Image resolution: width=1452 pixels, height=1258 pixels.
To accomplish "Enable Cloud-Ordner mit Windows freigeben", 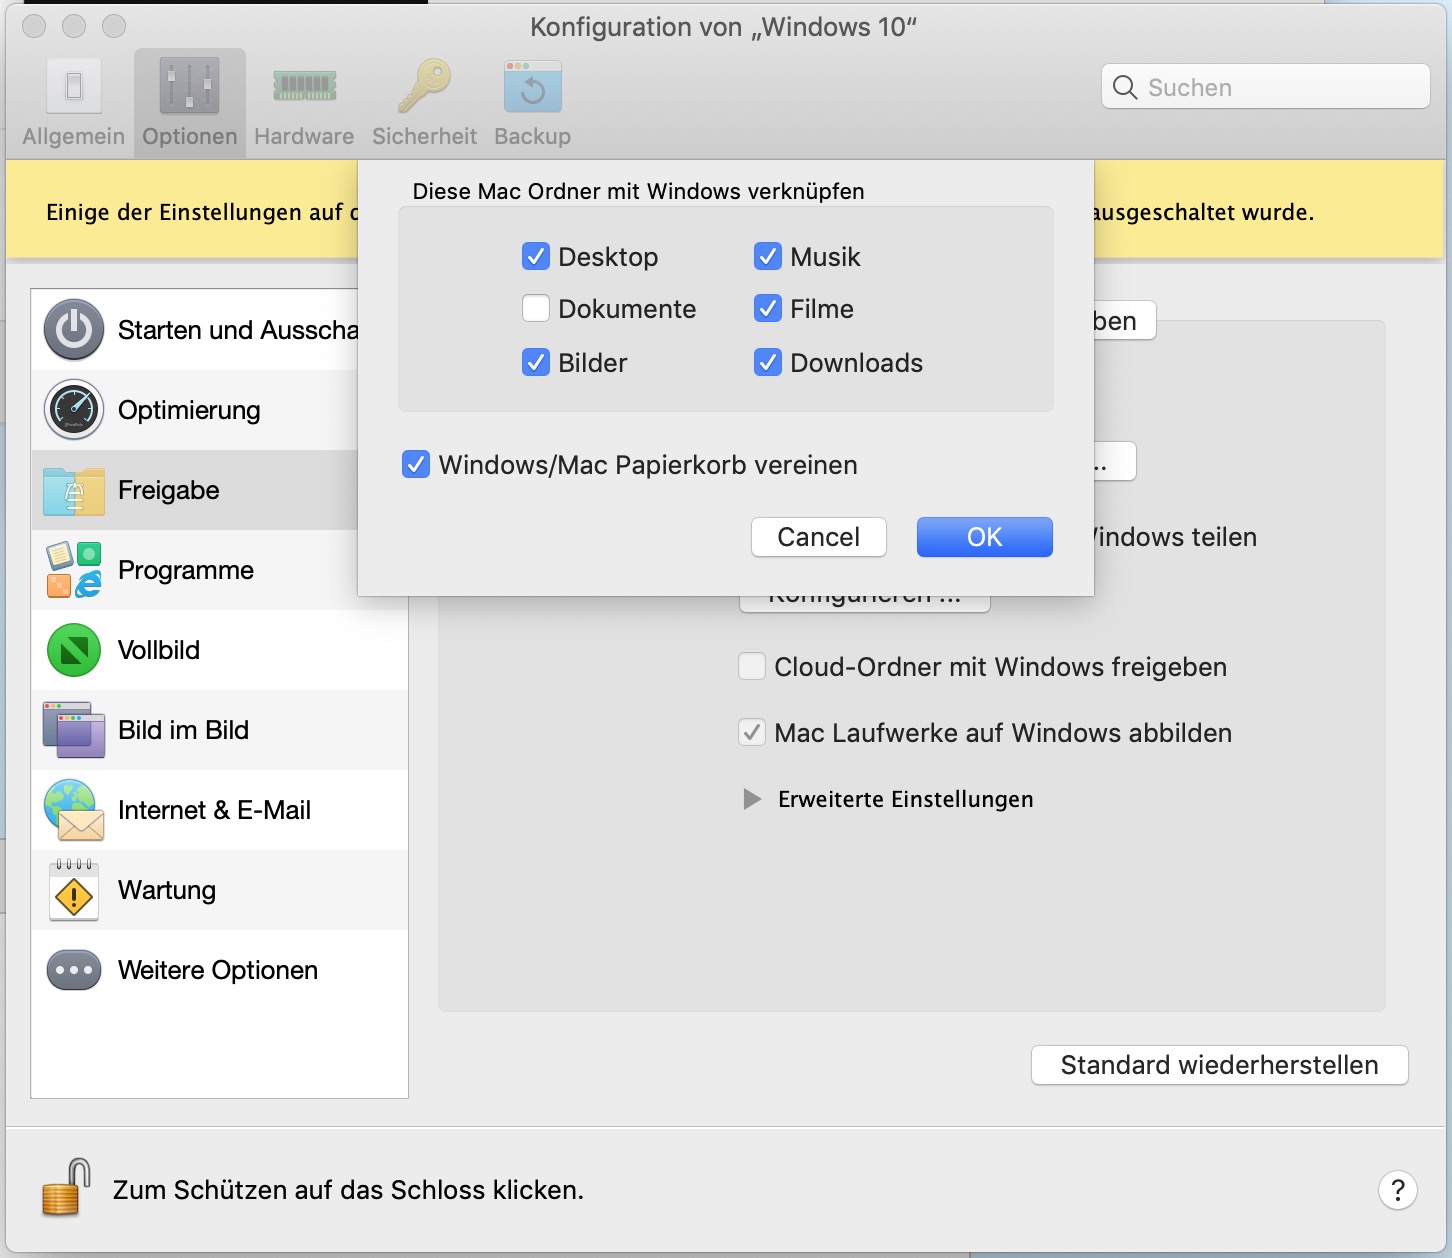I will tap(752, 666).
